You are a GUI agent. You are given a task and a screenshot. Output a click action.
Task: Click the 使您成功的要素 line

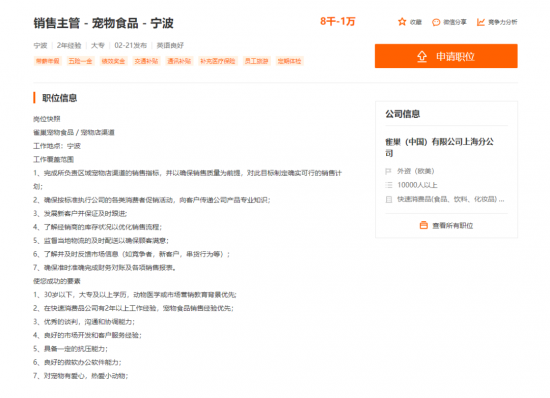click(x=57, y=281)
